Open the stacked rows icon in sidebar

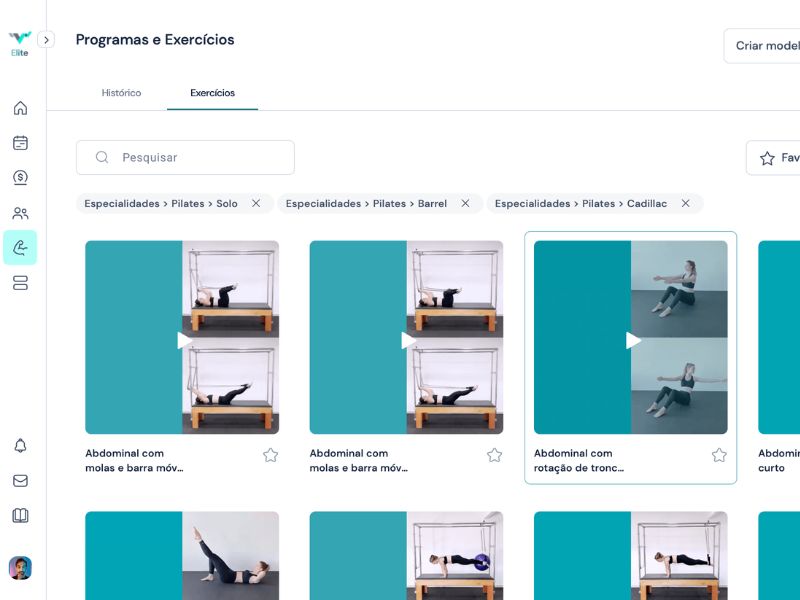tap(20, 283)
